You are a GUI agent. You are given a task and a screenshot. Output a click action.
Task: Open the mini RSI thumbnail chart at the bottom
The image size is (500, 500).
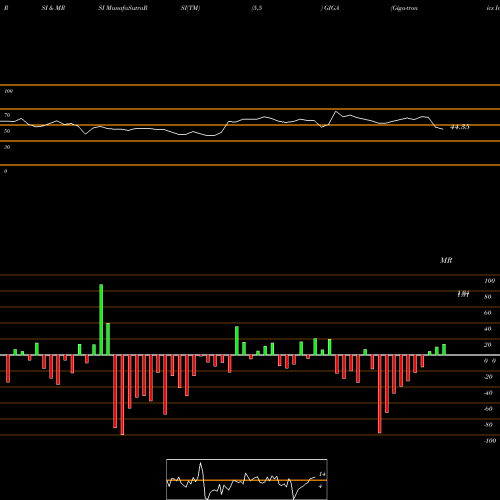pyautogui.click(x=247, y=479)
